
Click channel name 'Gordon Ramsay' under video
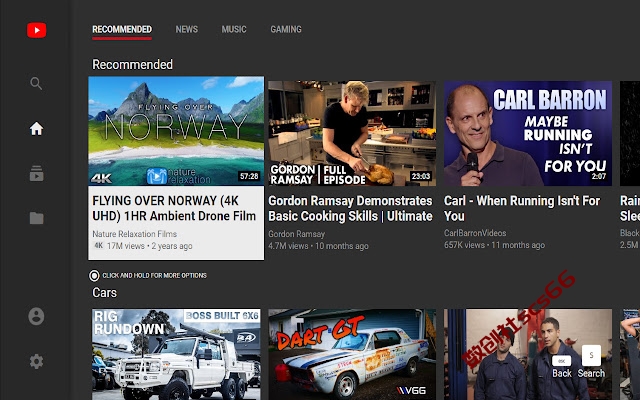click(x=297, y=234)
